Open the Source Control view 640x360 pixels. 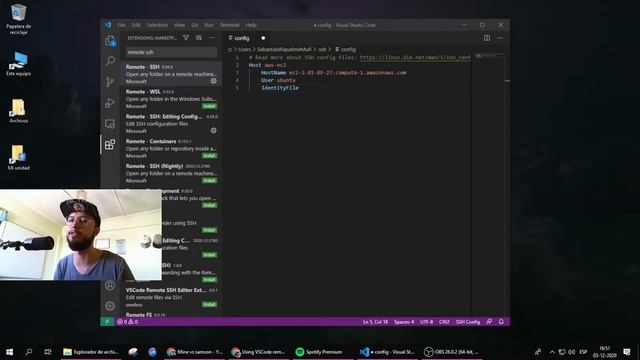[x=110, y=82]
